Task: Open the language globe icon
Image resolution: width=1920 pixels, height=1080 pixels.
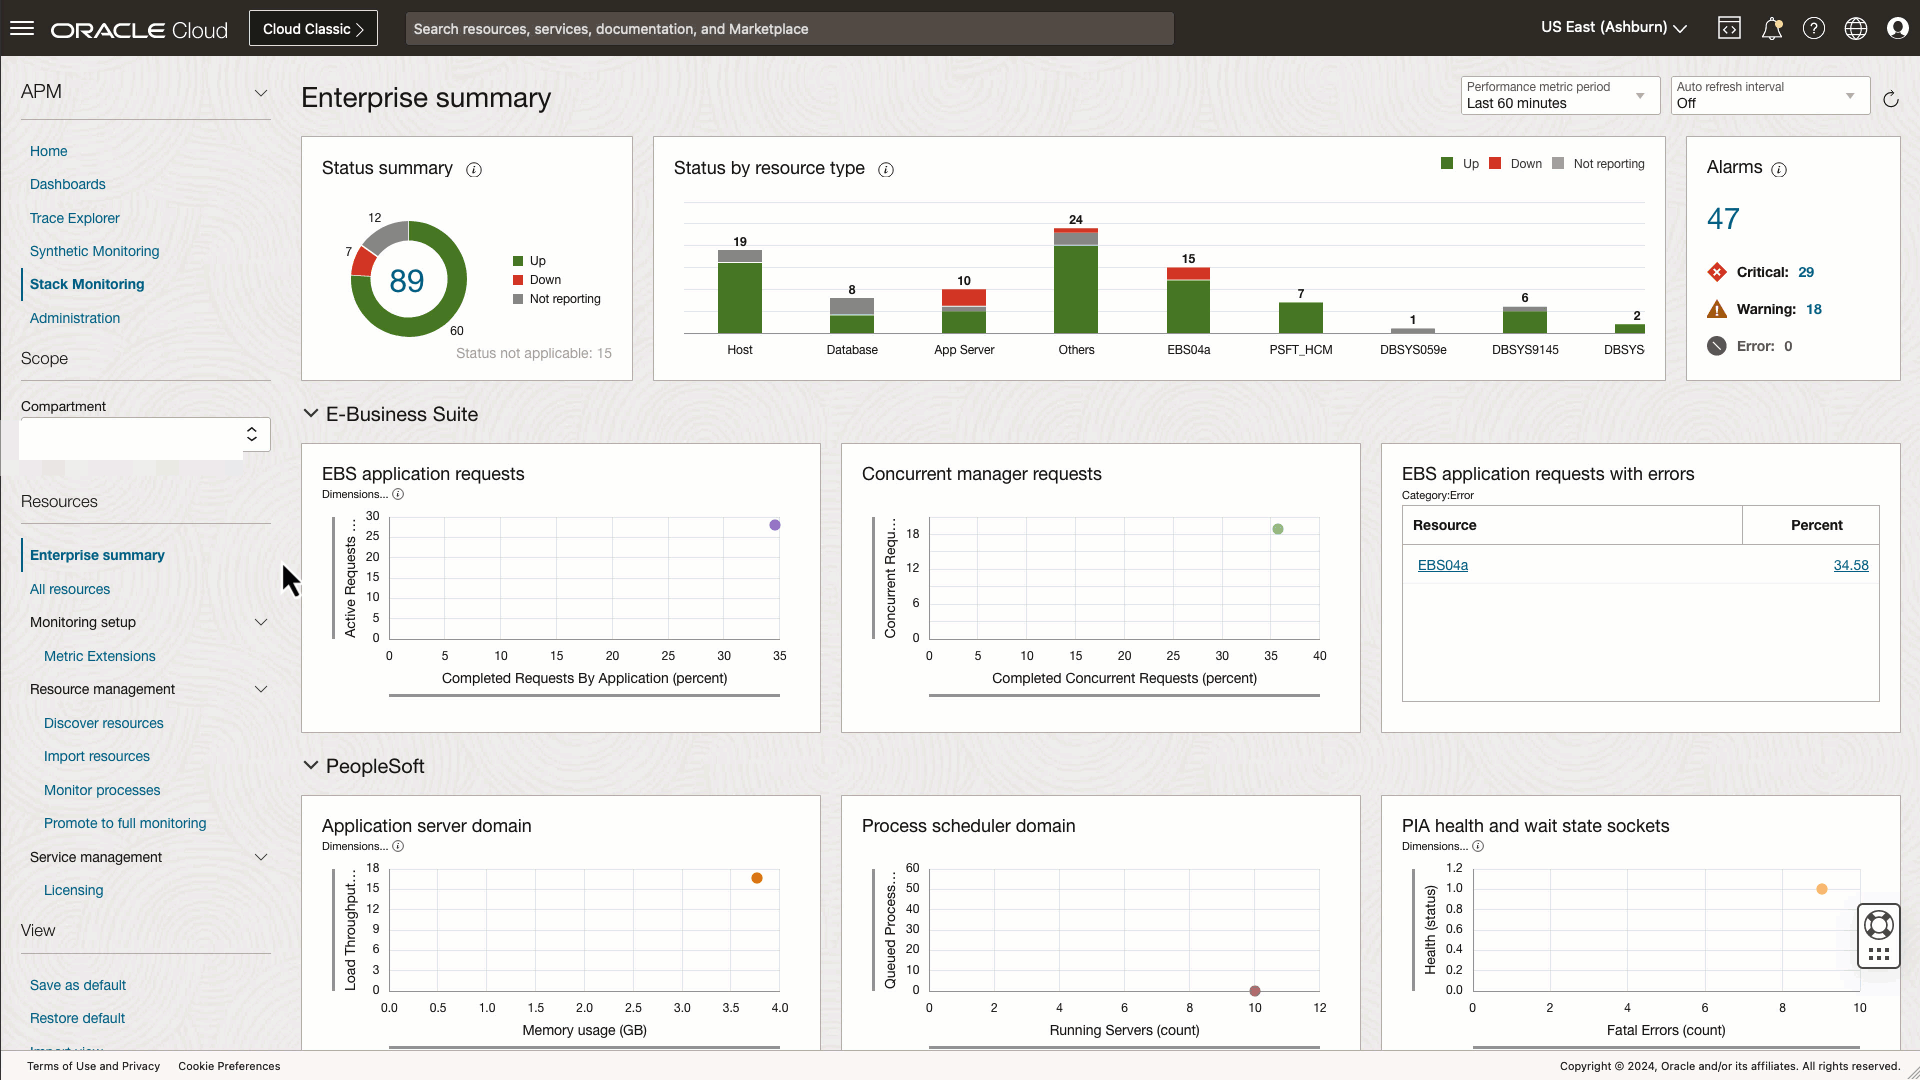Action: point(1856,28)
